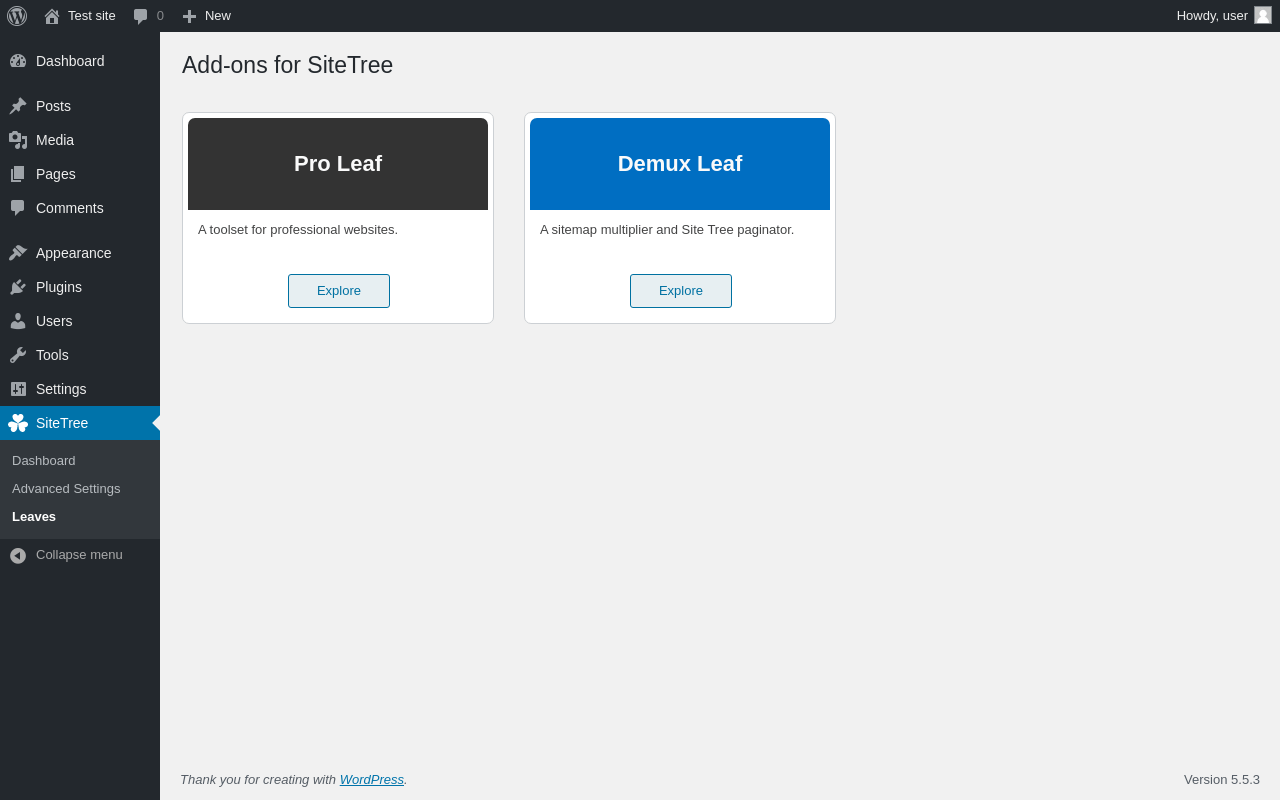Open SiteTree Dashboard submenu item
This screenshot has width=1280, height=800.
tap(44, 461)
